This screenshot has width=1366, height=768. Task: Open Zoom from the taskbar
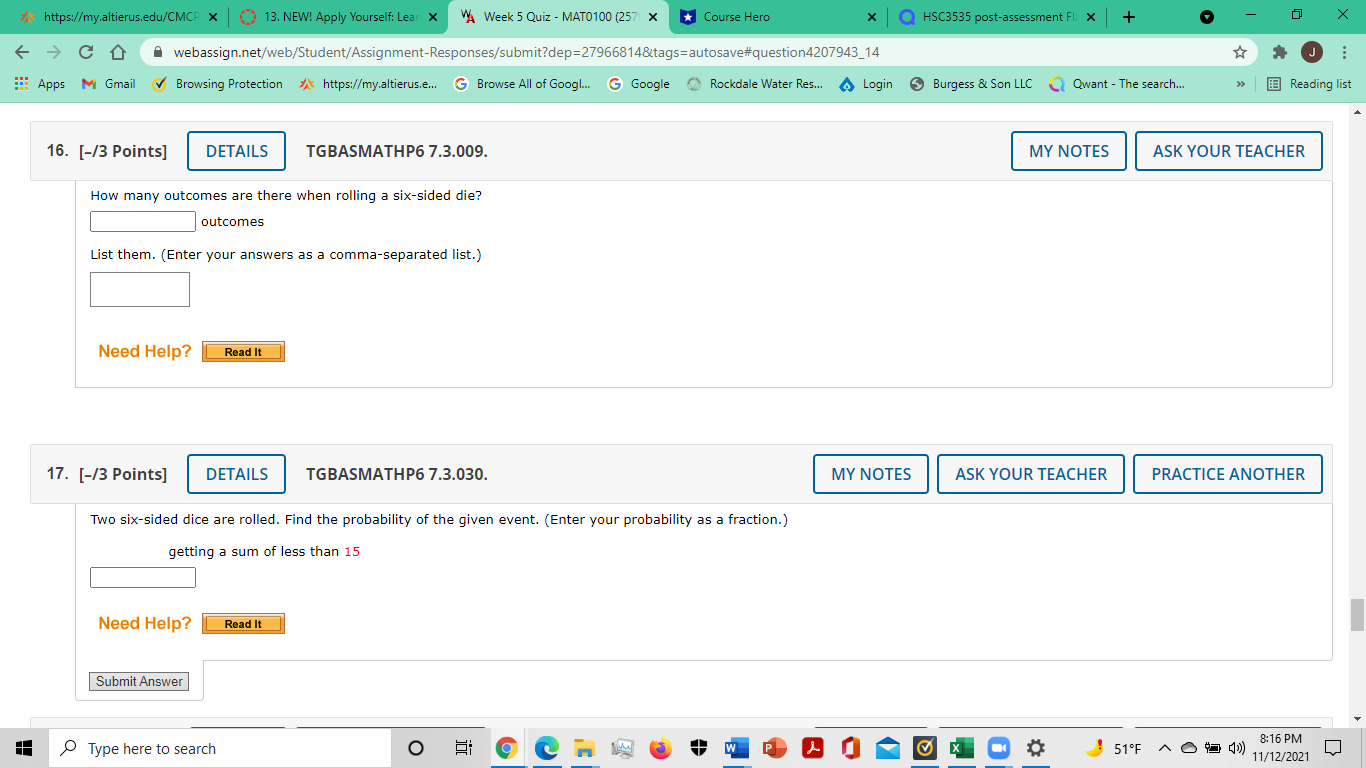coord(999,748)
